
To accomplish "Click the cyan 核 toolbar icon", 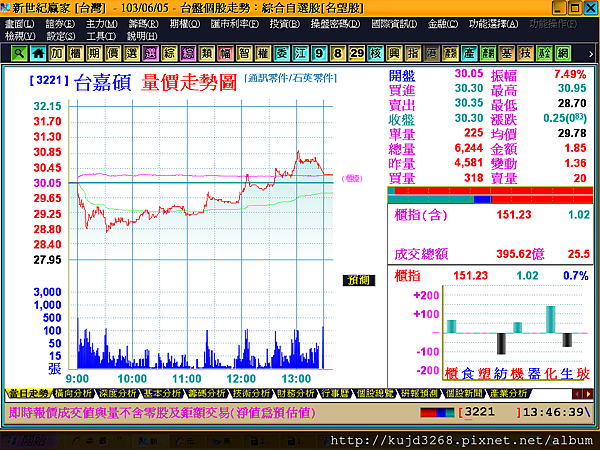I will [x=376, y=53].
